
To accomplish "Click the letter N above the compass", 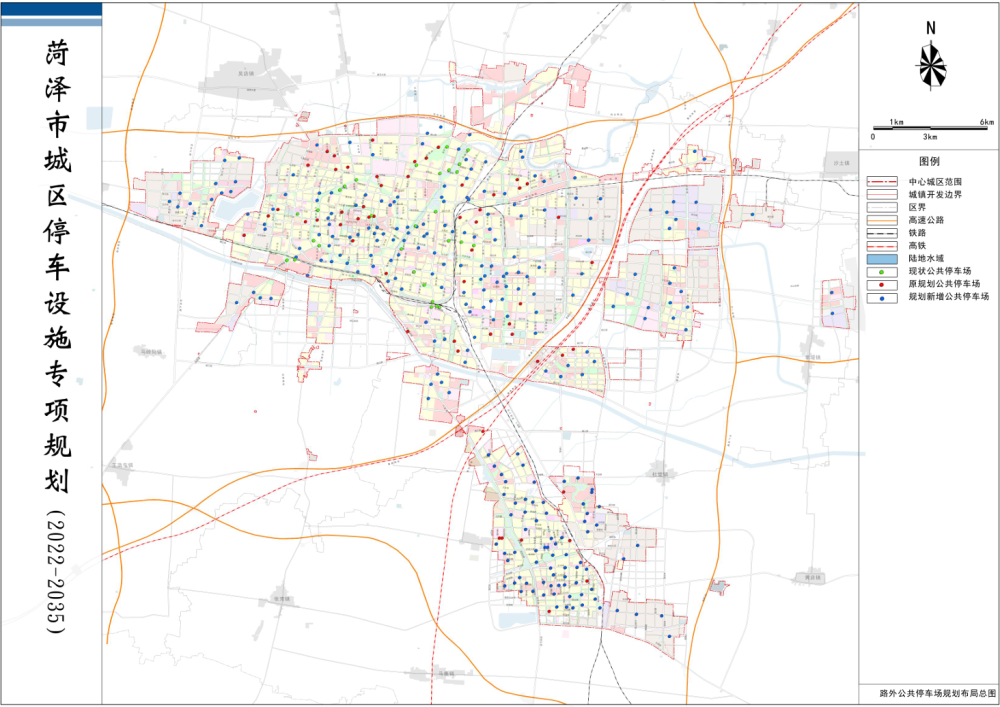I will pos(930,28).
